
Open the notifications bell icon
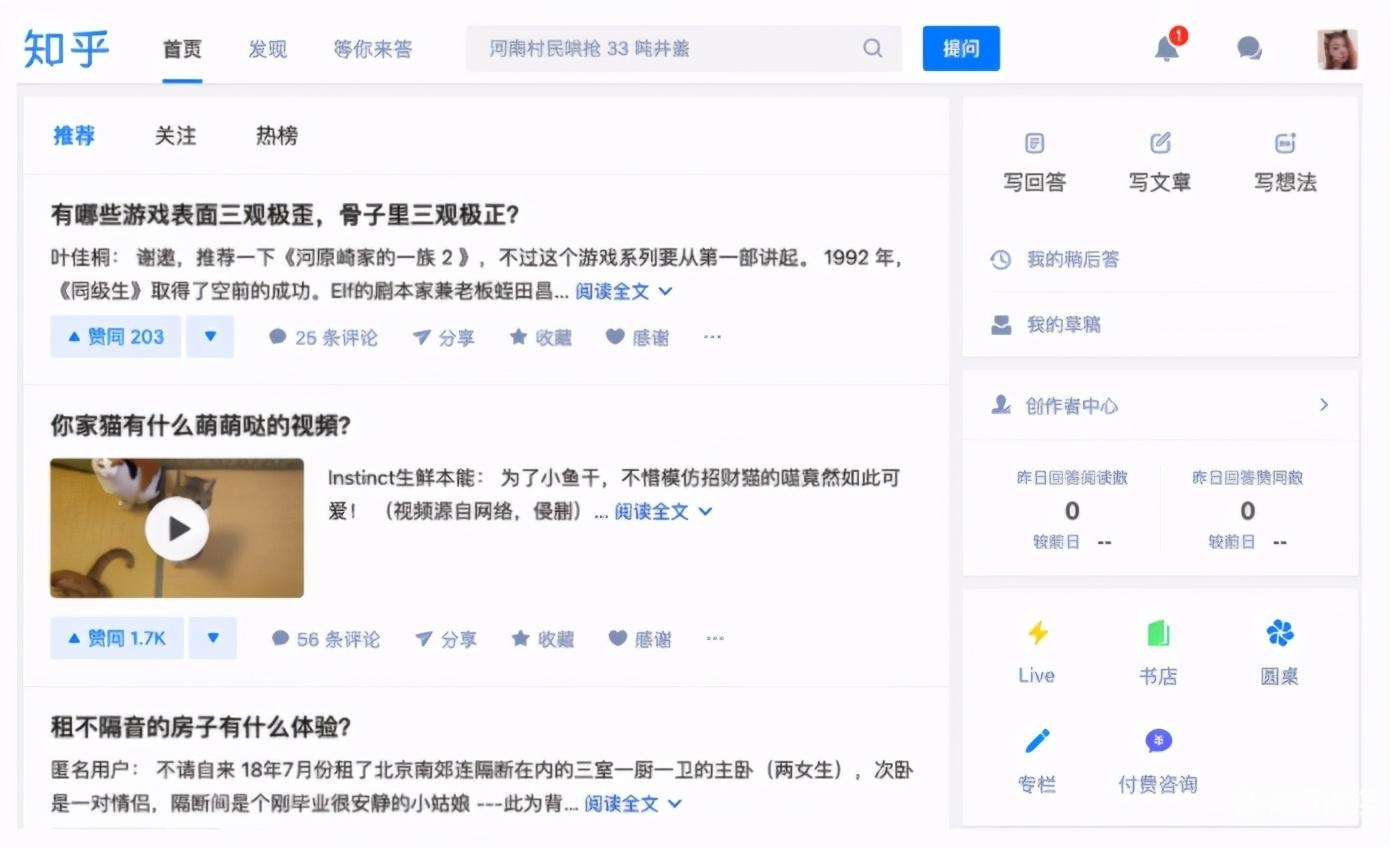point(1167,48)
